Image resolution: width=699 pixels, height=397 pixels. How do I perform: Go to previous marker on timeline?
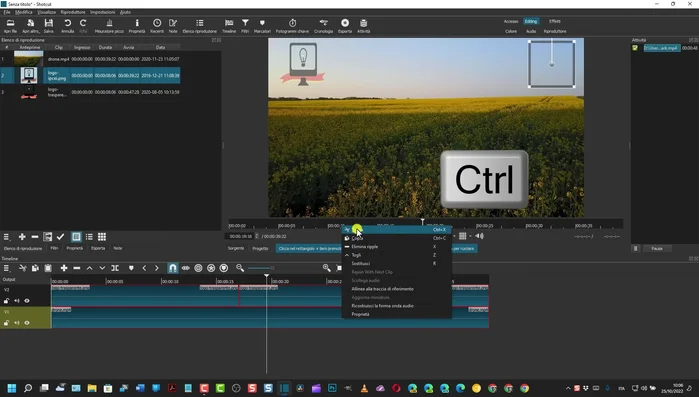click(144, 268)
